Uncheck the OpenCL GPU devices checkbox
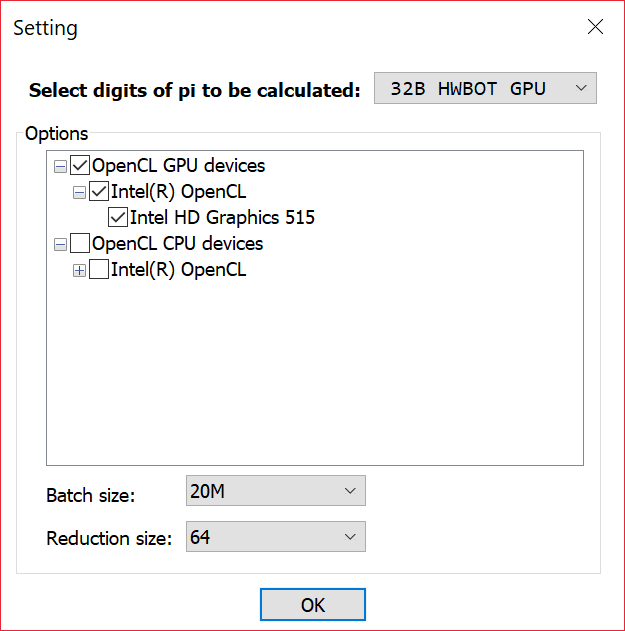 point(81,165)
